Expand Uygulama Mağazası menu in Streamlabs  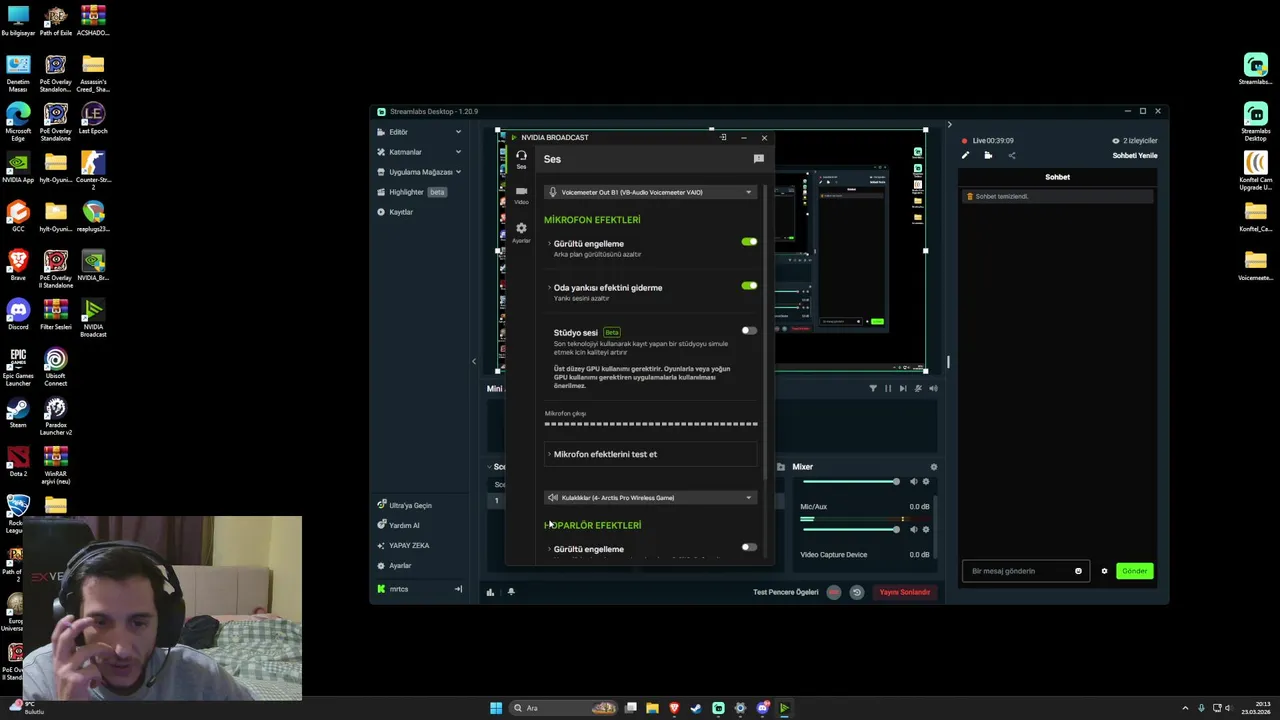click(419, 172)
